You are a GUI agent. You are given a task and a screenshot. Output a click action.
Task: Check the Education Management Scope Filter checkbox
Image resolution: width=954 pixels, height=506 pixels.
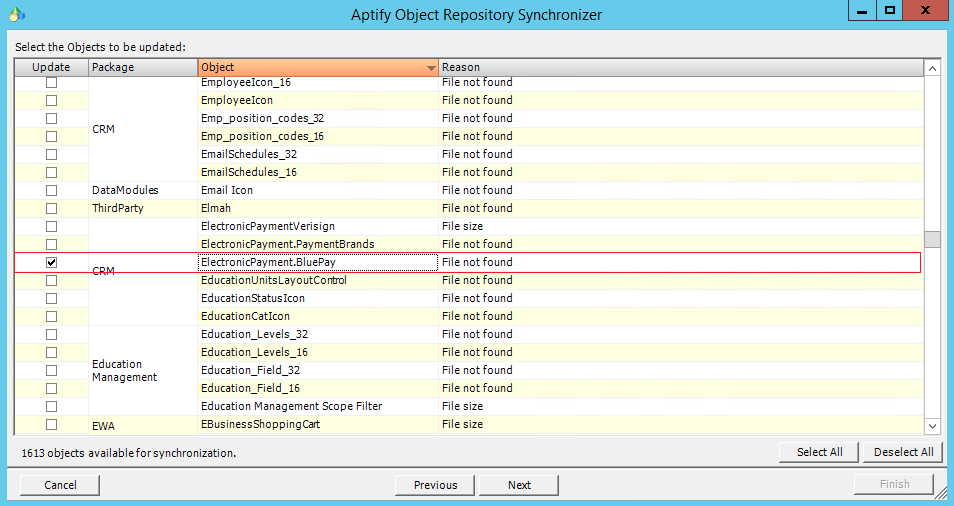click(52, 406)
